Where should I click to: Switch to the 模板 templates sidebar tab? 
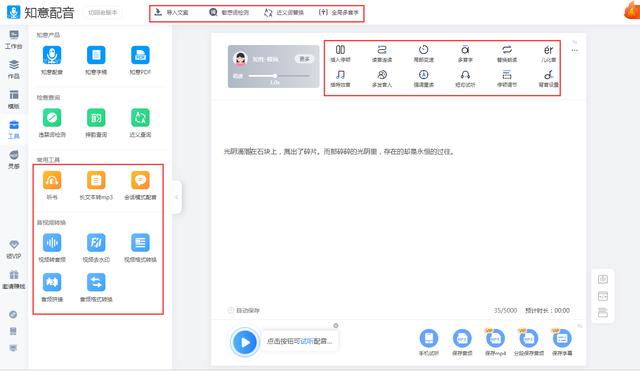(x=14, y=99)
